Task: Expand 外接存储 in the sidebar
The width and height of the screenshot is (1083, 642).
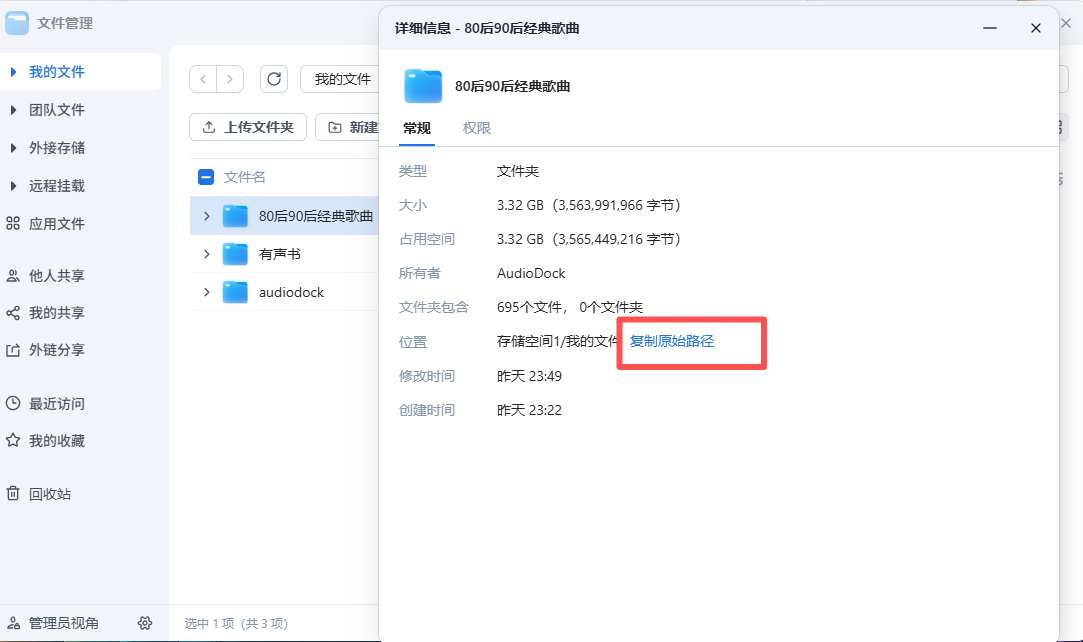Action: tap(13, 148)
